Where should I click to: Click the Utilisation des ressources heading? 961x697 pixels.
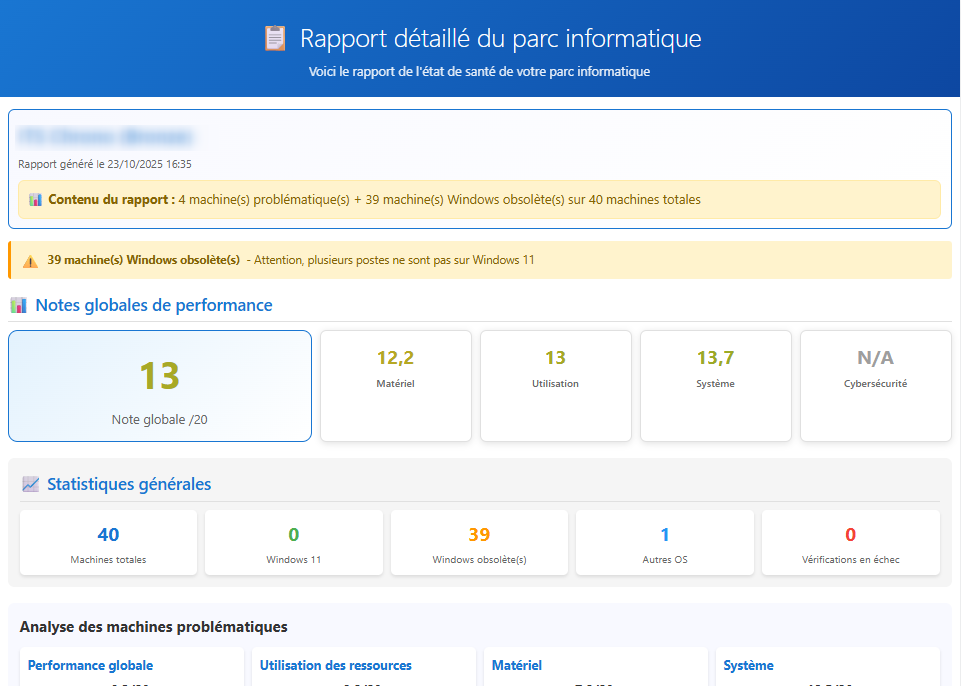coord(335,666)
